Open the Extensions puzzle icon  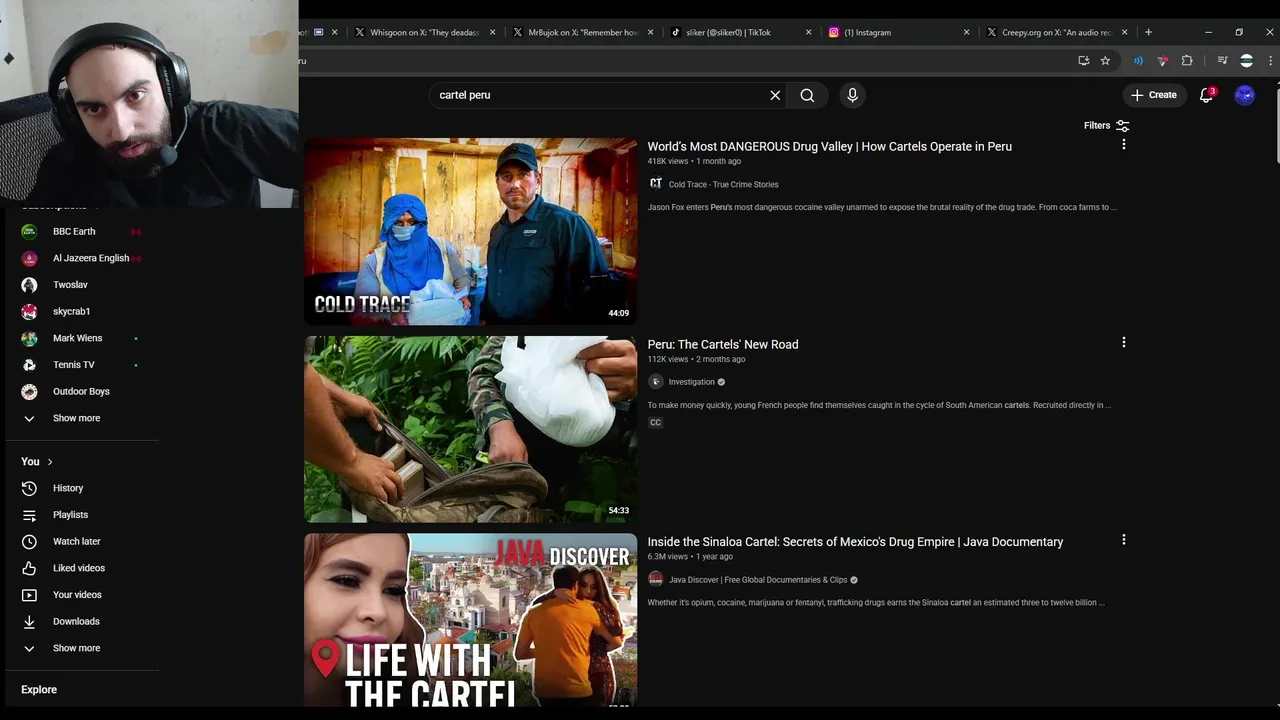1187,61
